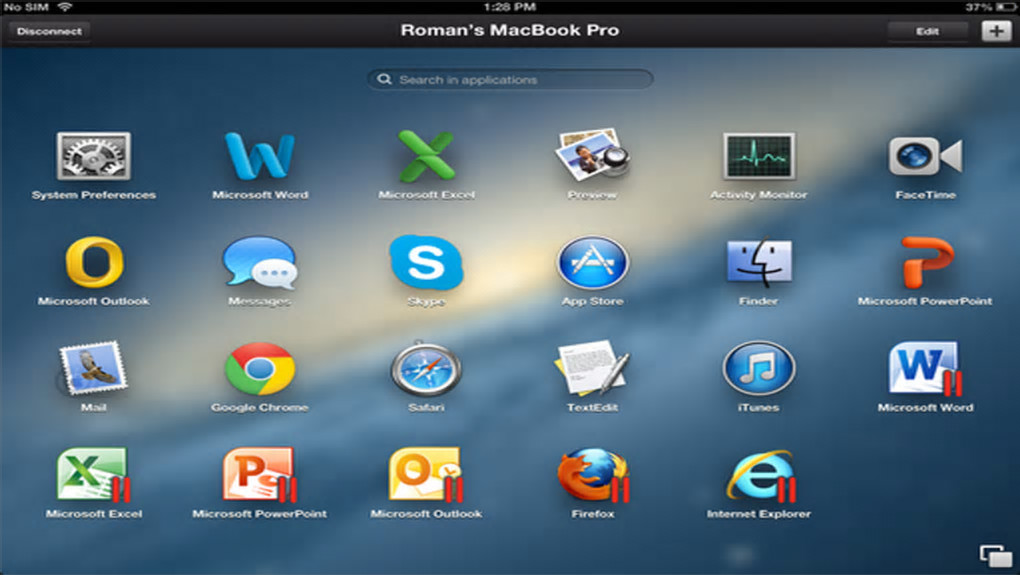
Task: Tap the Edit button
Action: [928, 31]
